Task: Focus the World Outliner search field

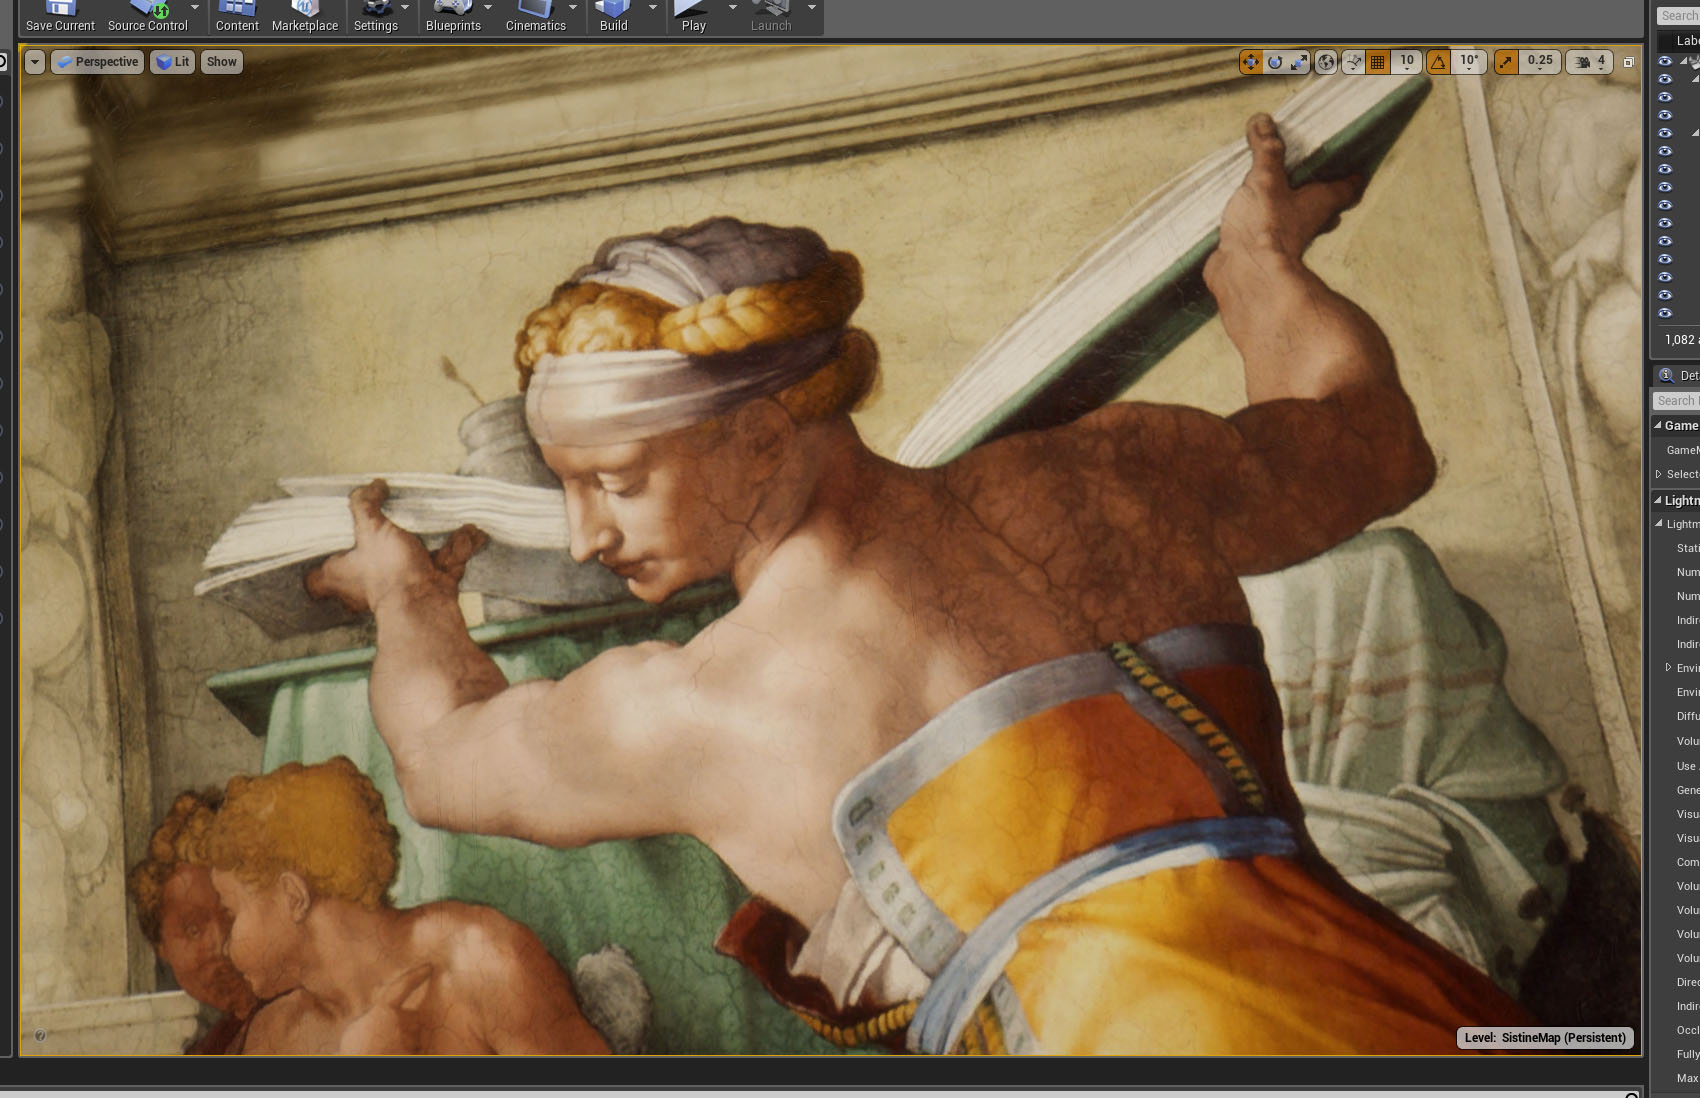Action: pos(1678,15)
